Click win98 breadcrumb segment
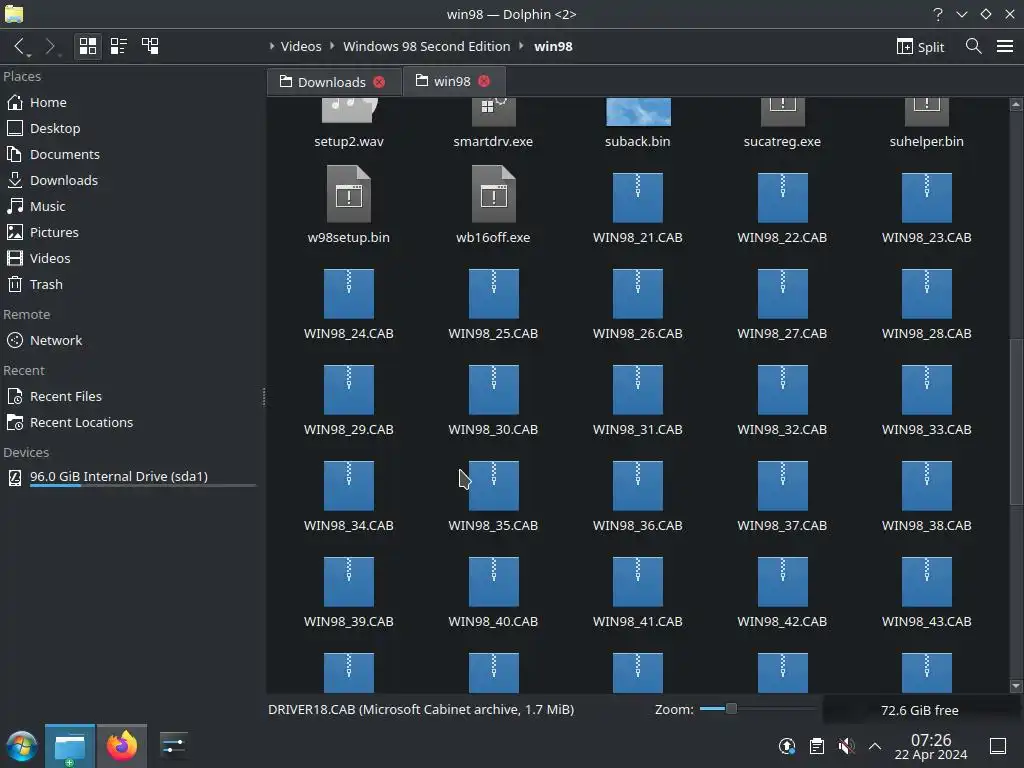 pyautogui.click(x=553, y=46)
